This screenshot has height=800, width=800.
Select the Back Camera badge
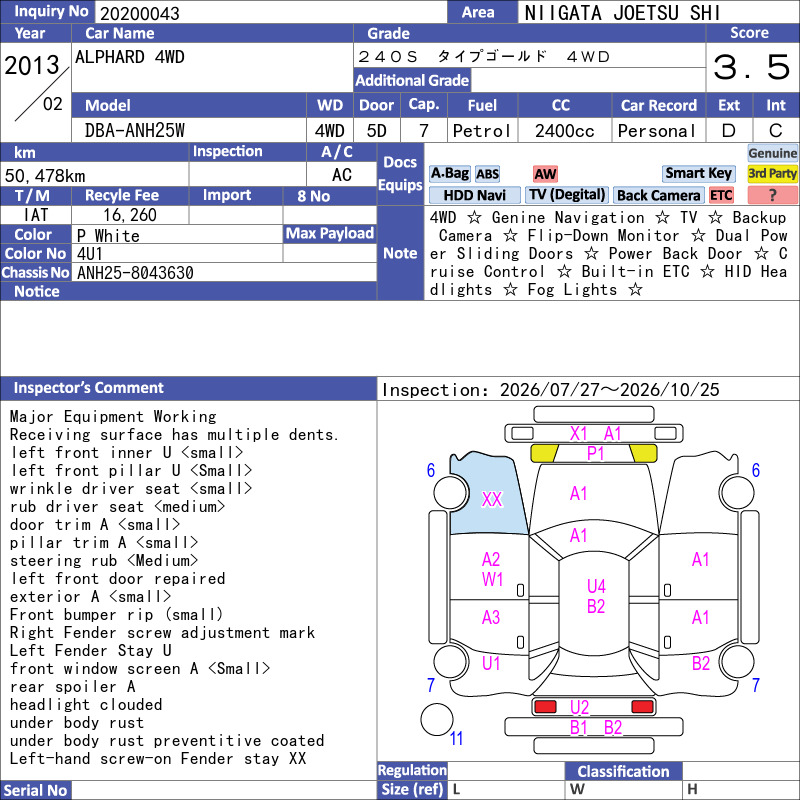[658, 195]
